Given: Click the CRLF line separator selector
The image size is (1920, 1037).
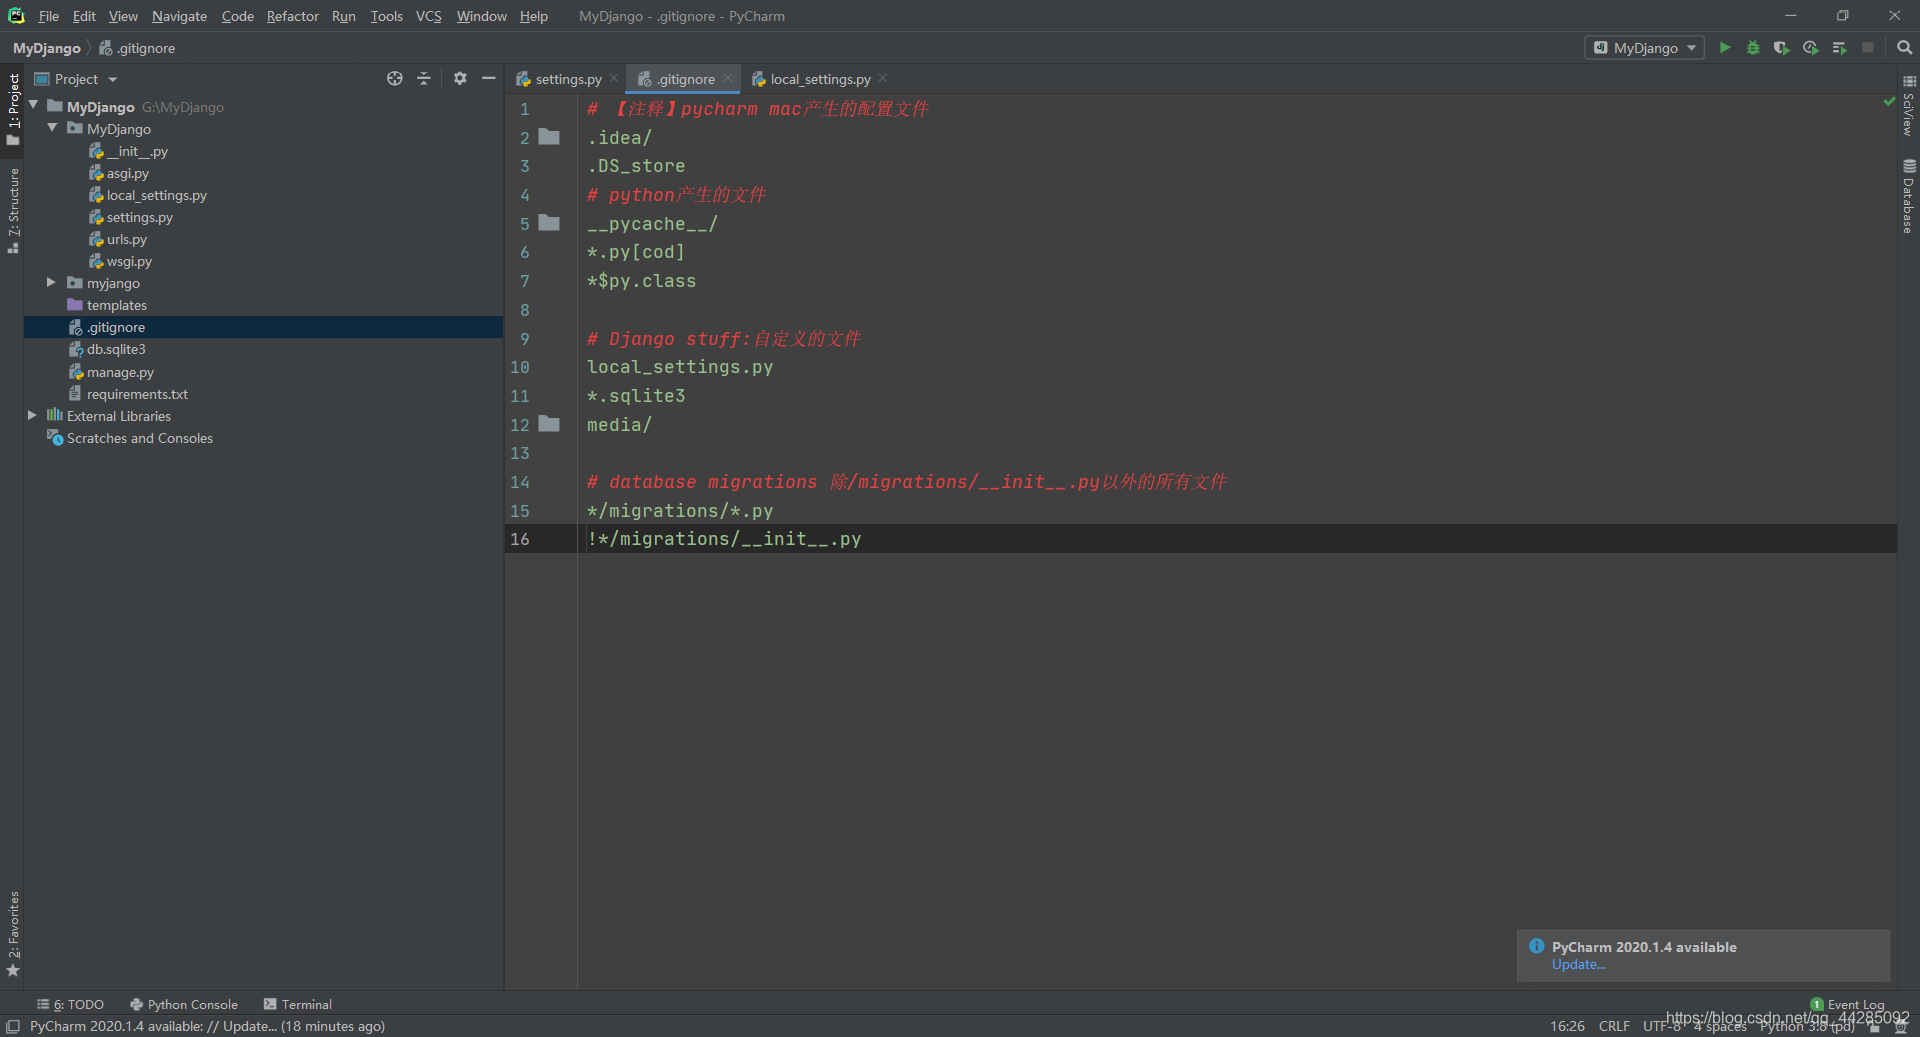Looking at the screenshot, I should click(1613, 1026).
